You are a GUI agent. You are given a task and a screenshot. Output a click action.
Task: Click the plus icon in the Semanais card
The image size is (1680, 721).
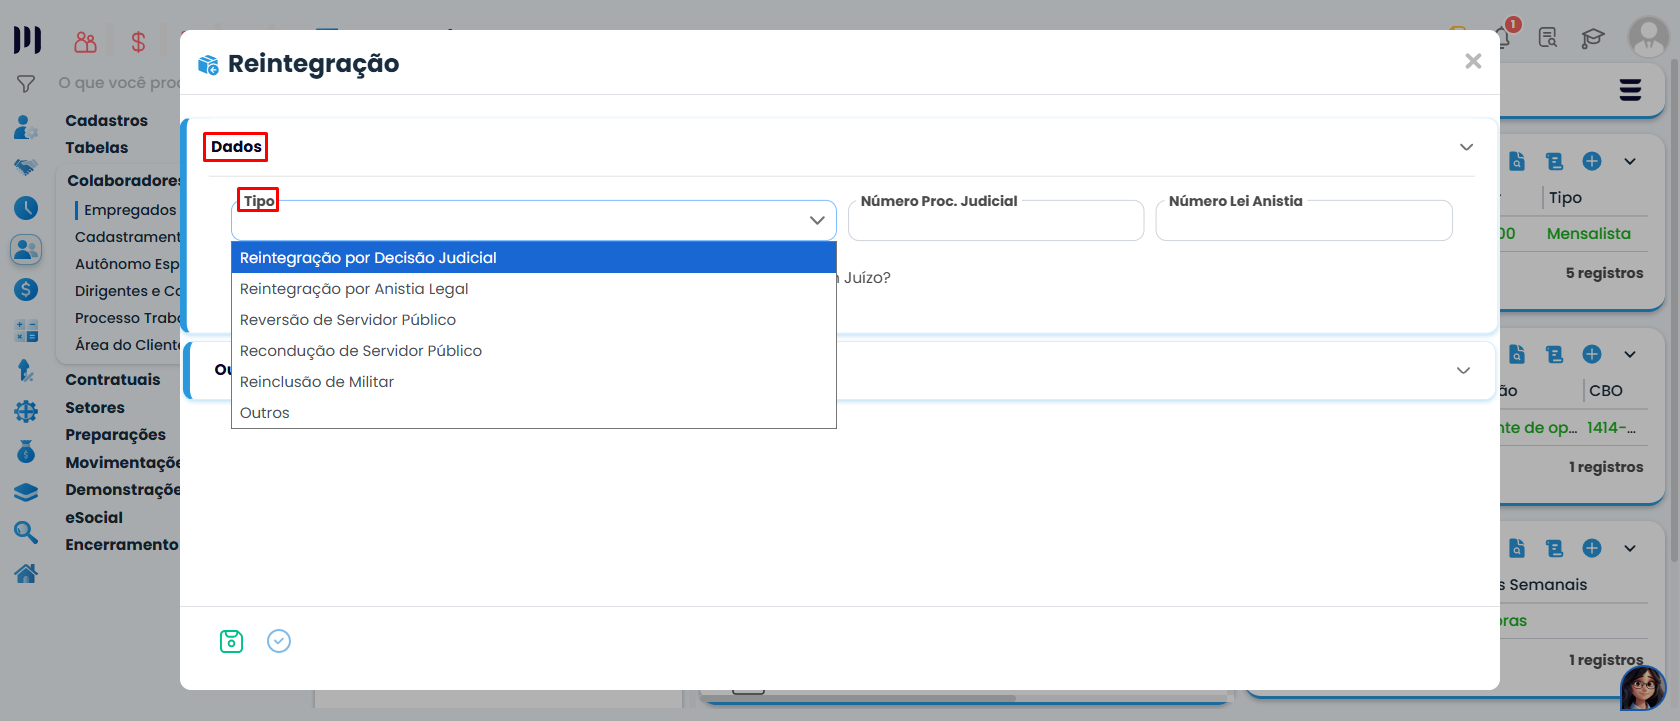click(x=1592, y=548)
